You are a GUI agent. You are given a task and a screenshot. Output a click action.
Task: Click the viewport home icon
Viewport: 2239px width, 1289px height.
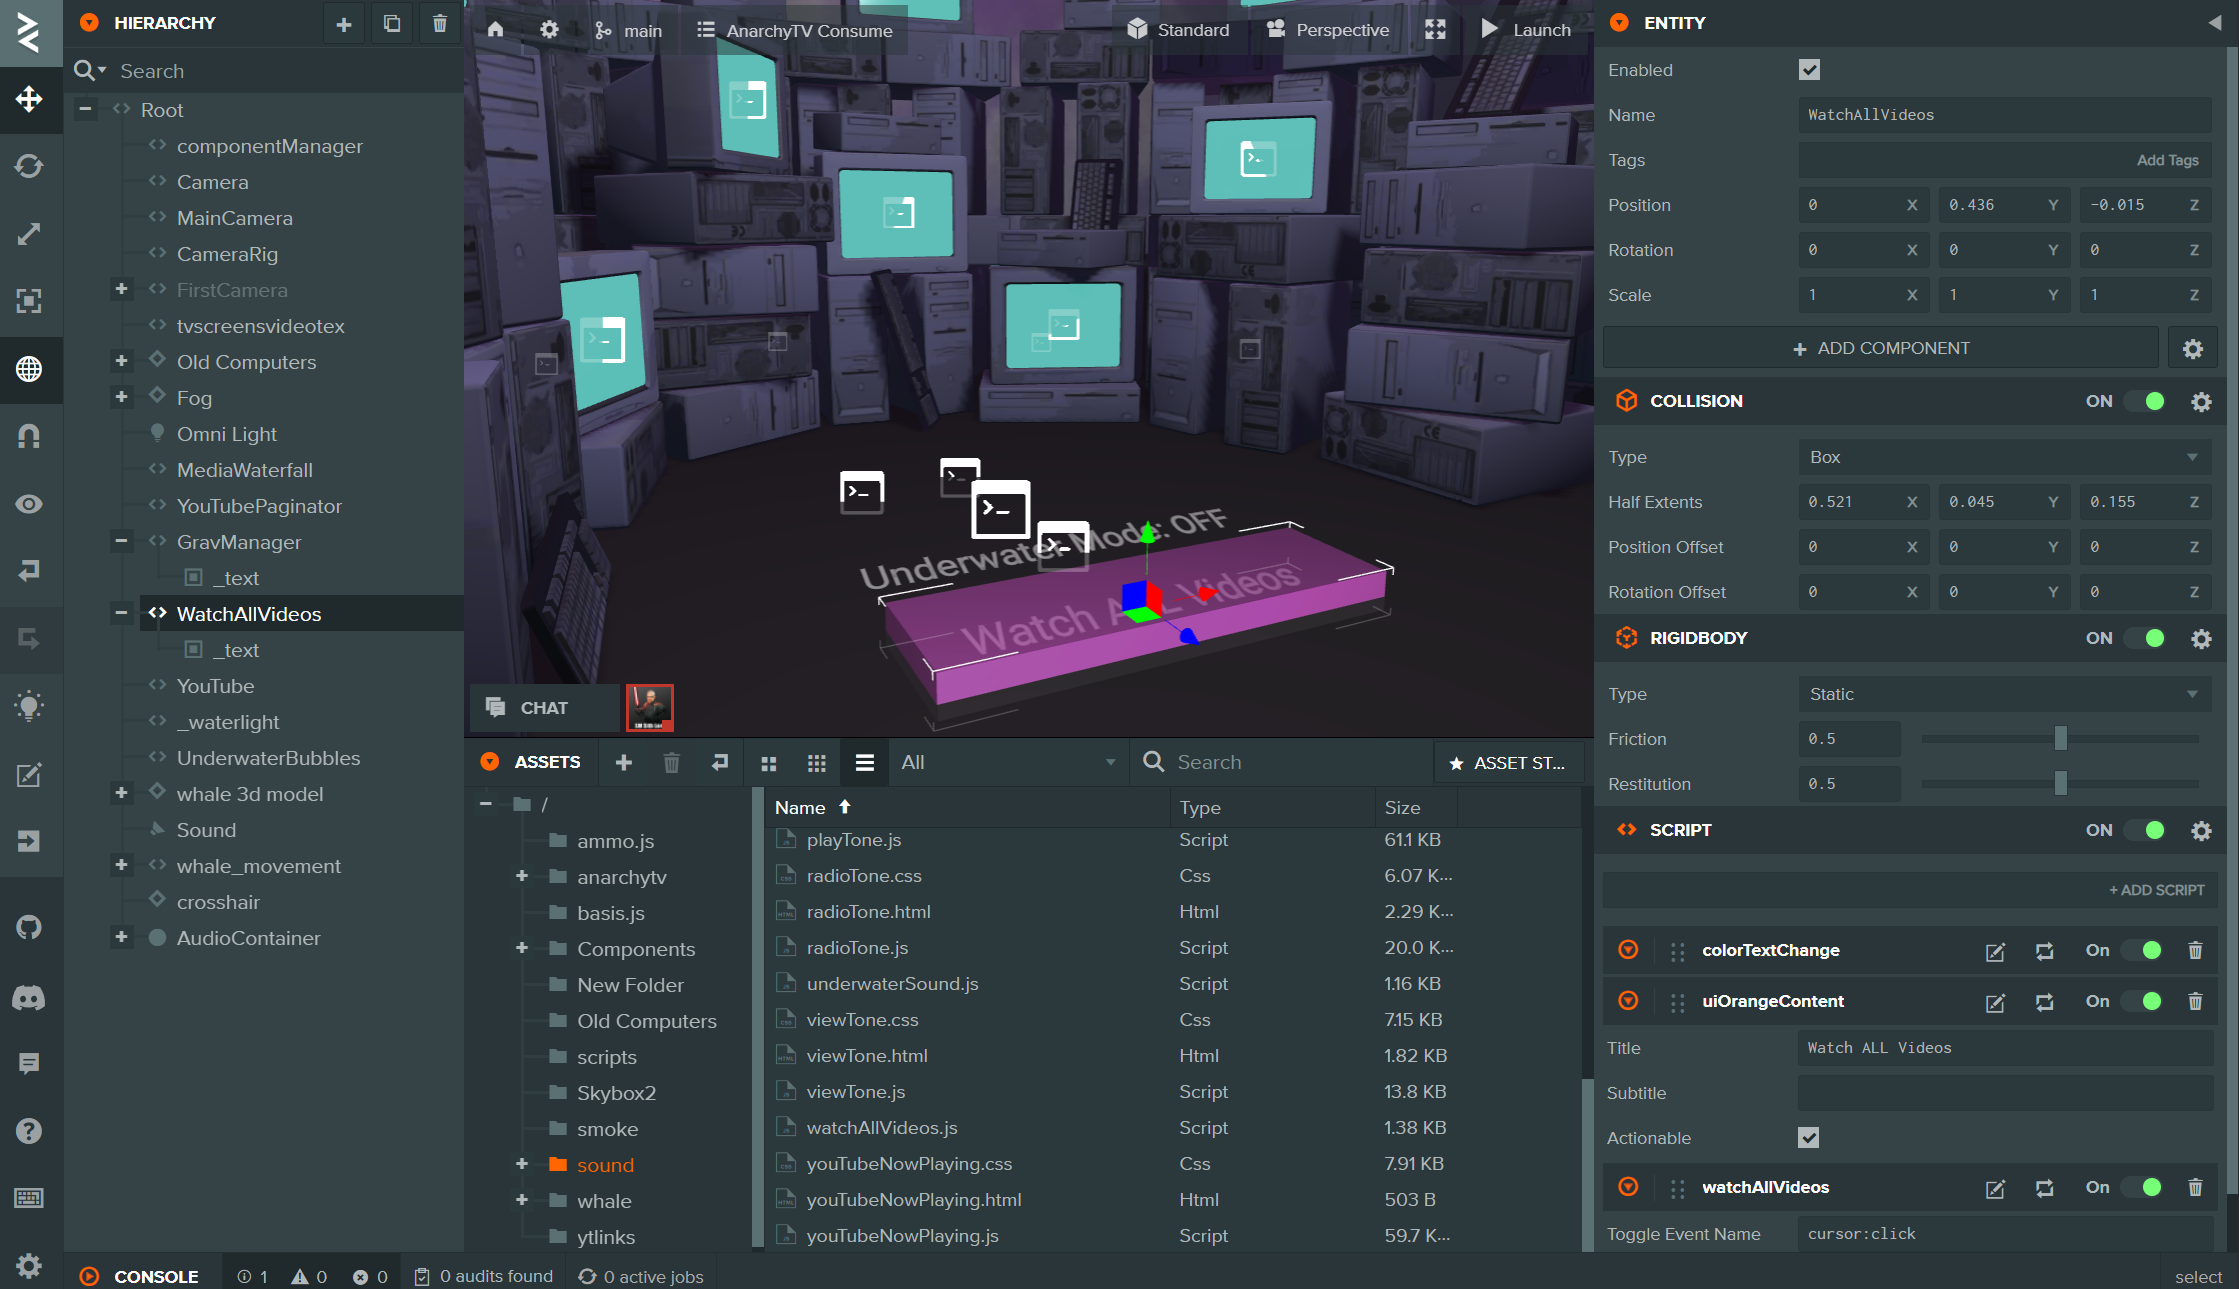pyautogui.click(x=496, y=30)
